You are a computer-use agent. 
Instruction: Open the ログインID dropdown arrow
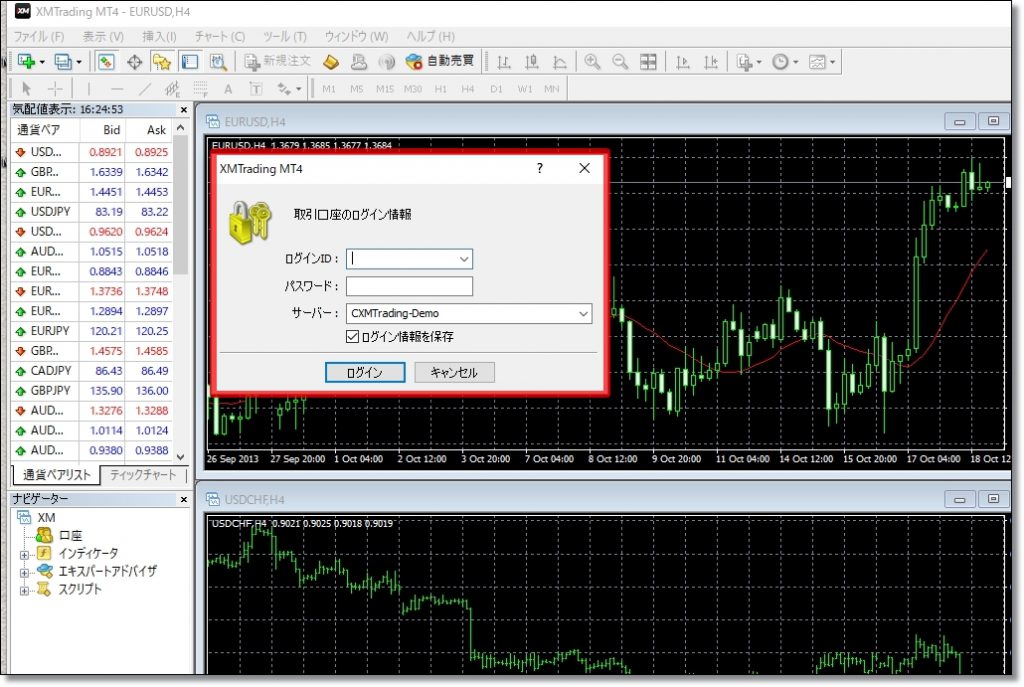(x=464, y=259)
